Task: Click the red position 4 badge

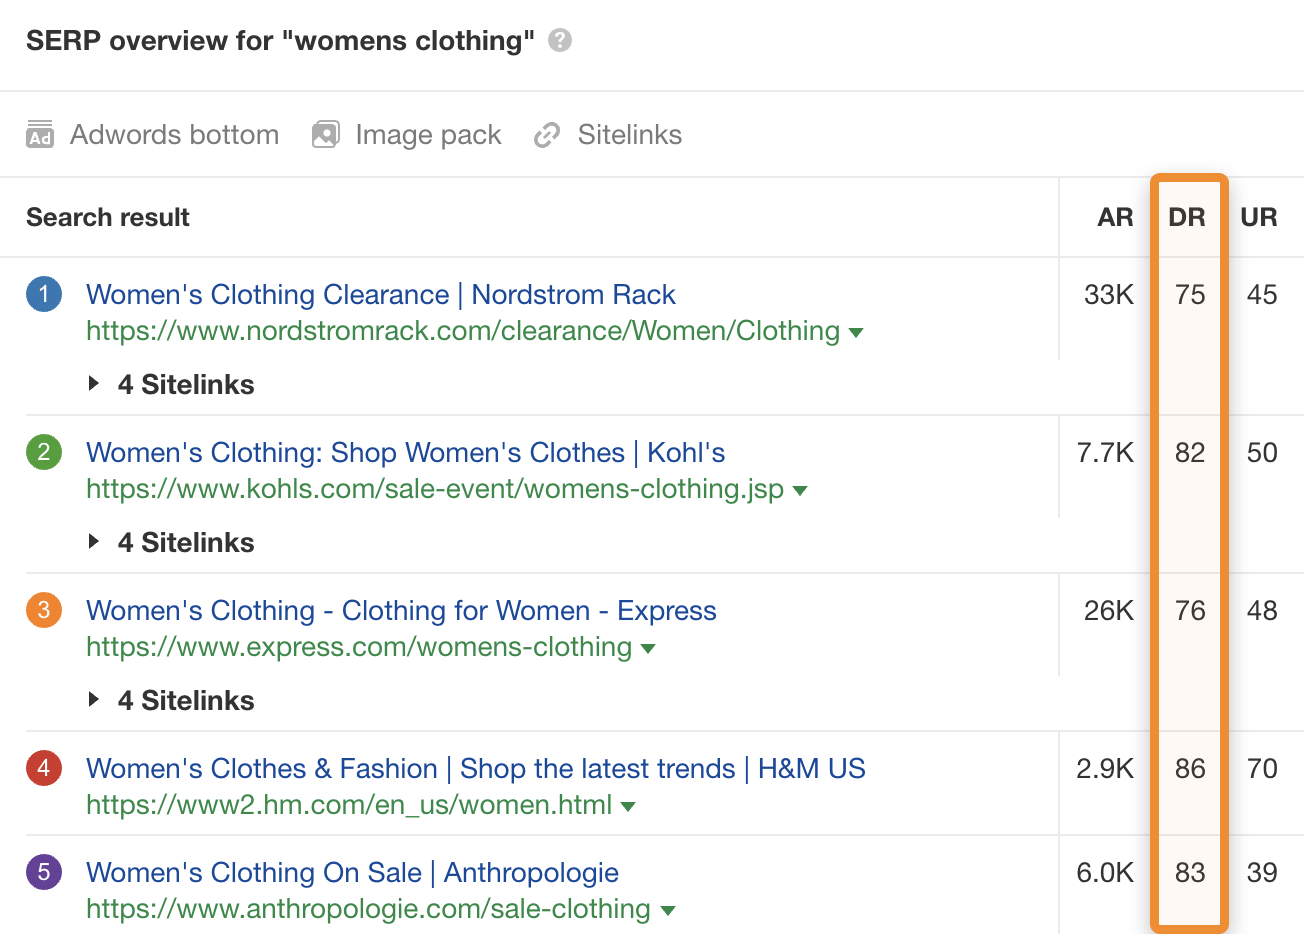Action: tap(44, 768)
